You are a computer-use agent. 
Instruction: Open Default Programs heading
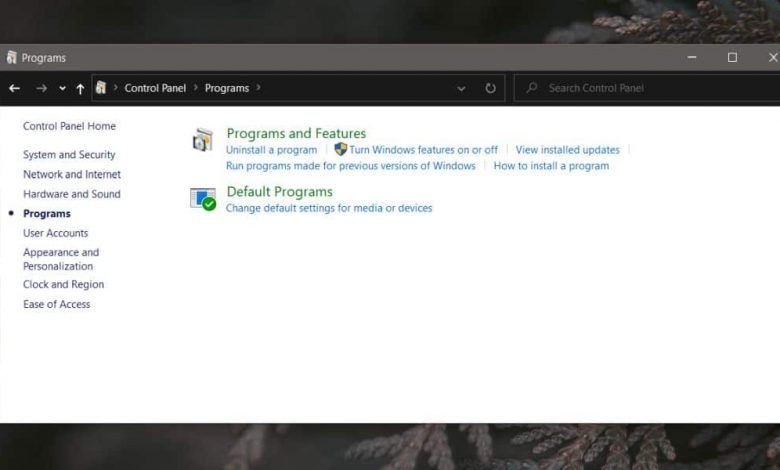(280, 191)
